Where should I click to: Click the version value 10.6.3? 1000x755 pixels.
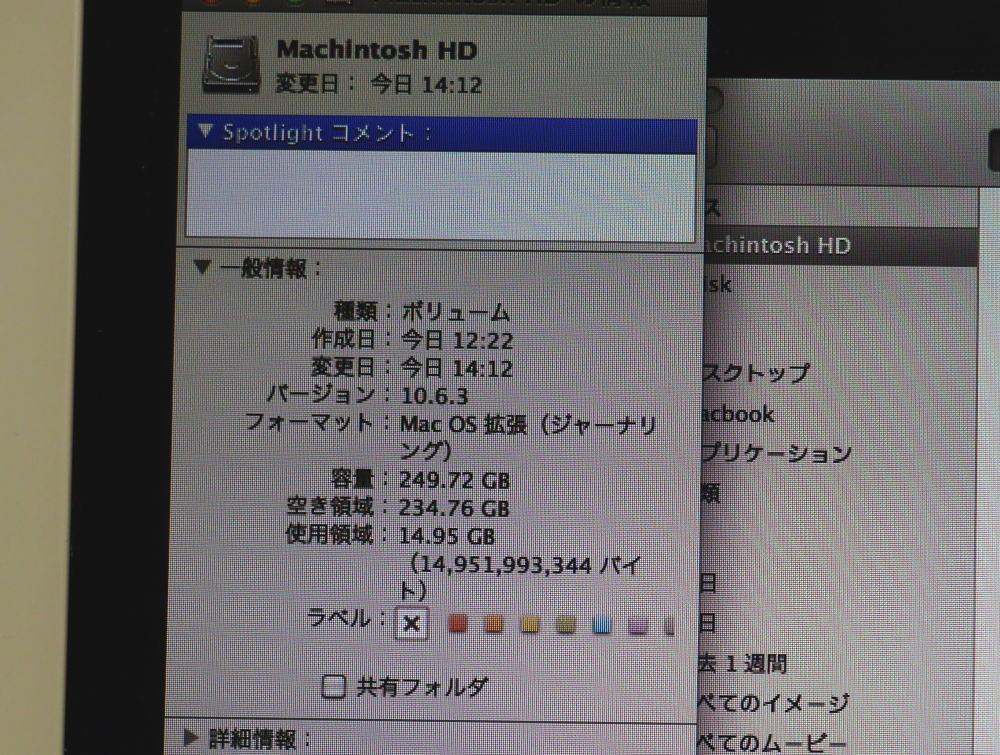coord(434,396)
